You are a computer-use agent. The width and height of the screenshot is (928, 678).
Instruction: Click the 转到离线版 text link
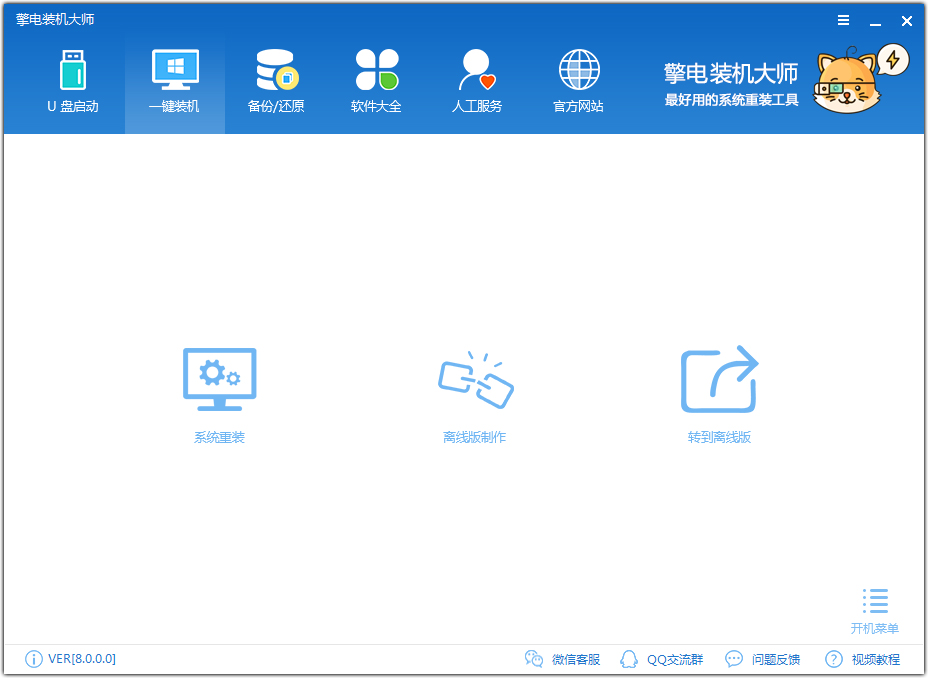pos(720,437)
